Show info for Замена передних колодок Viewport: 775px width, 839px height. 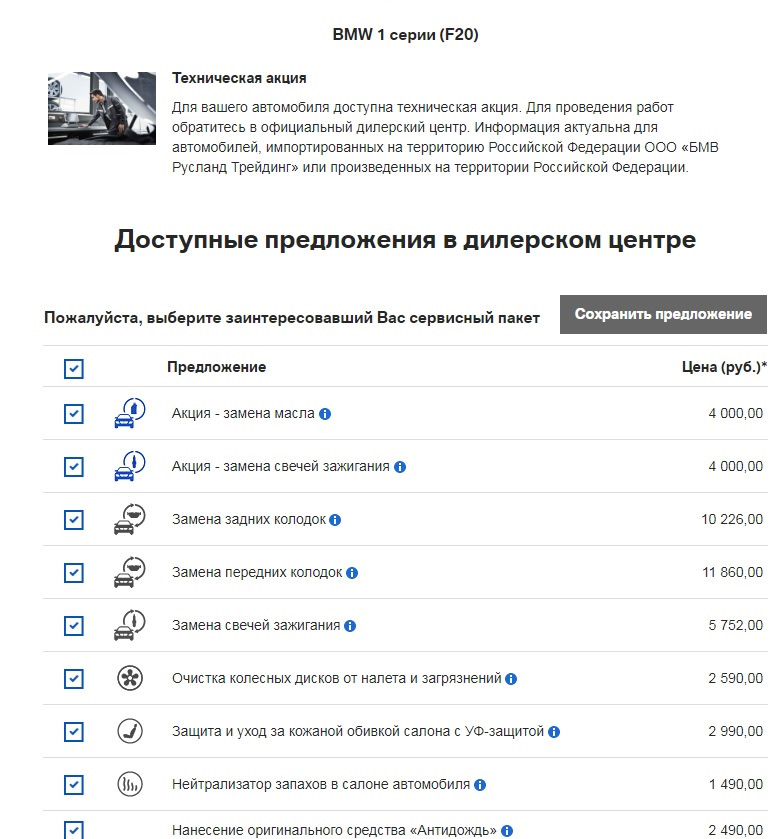[x=352, y=573]
